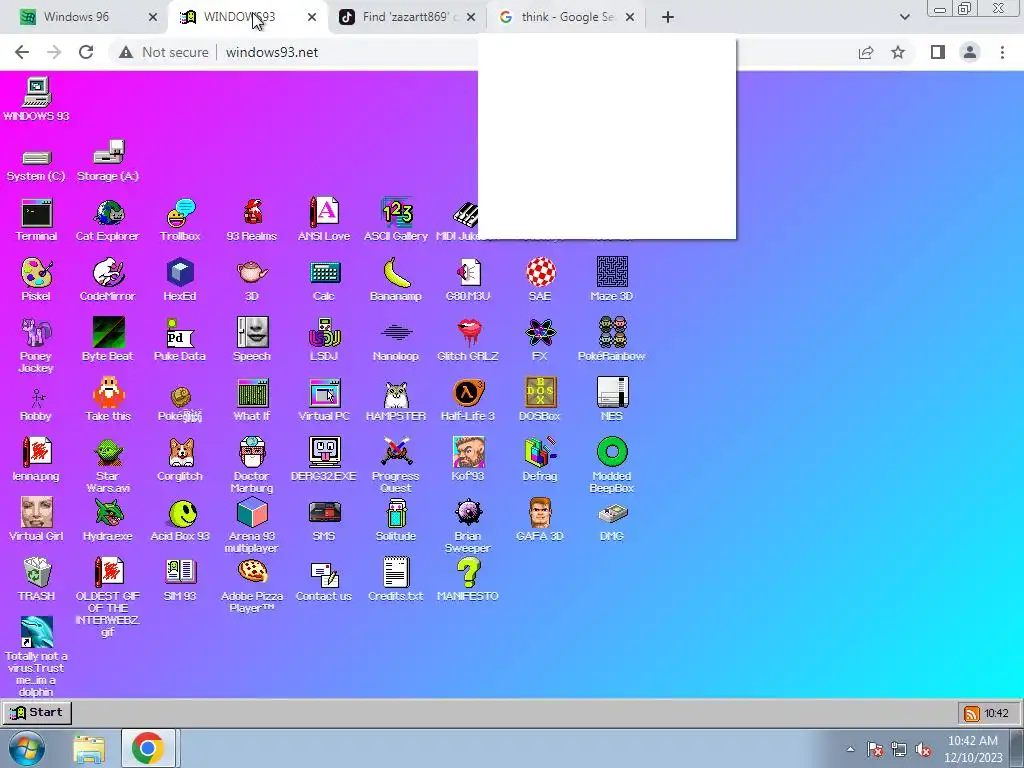
Task: Launch Brian Sweeper
Action: [468, 526]
